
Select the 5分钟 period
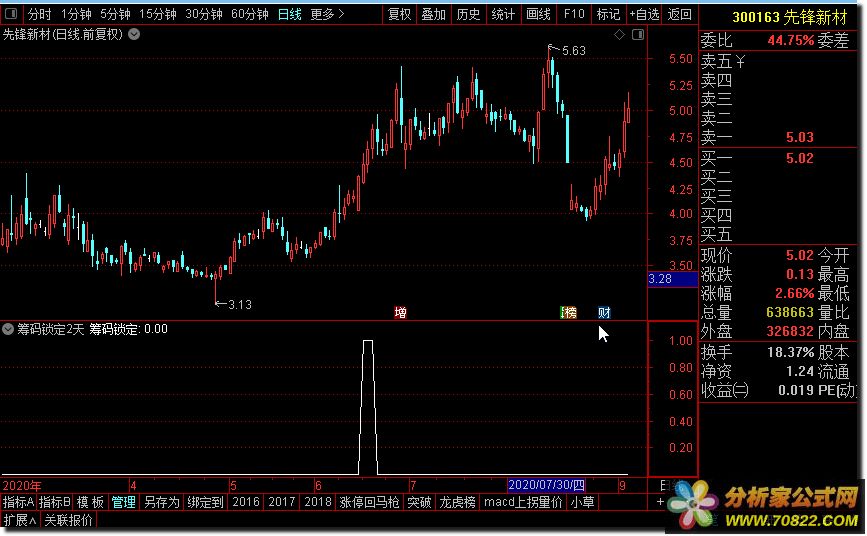(115, 14)
